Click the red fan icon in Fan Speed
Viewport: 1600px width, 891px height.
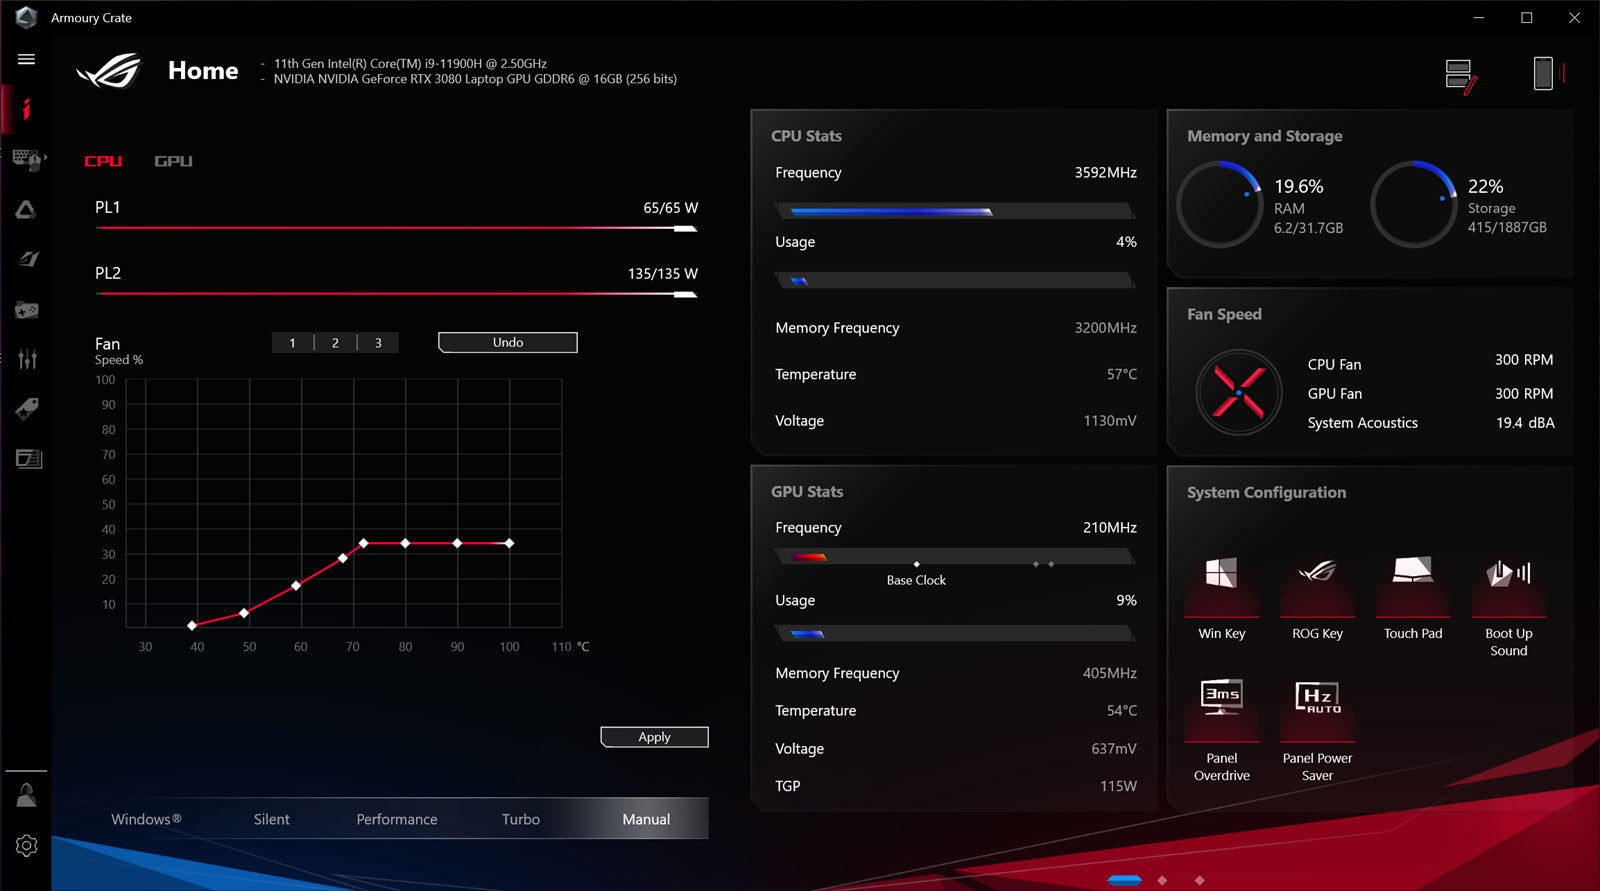click(1238, 392)
